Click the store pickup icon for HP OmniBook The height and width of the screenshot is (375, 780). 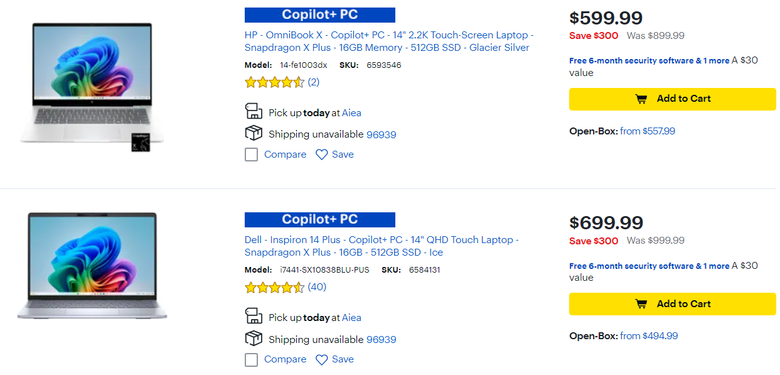point(254,111)
